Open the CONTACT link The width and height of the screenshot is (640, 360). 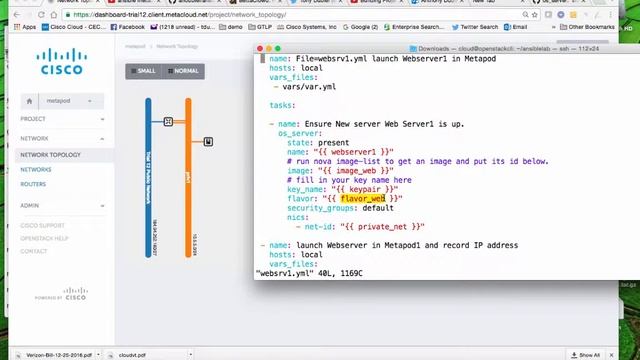tap(33, 251)
